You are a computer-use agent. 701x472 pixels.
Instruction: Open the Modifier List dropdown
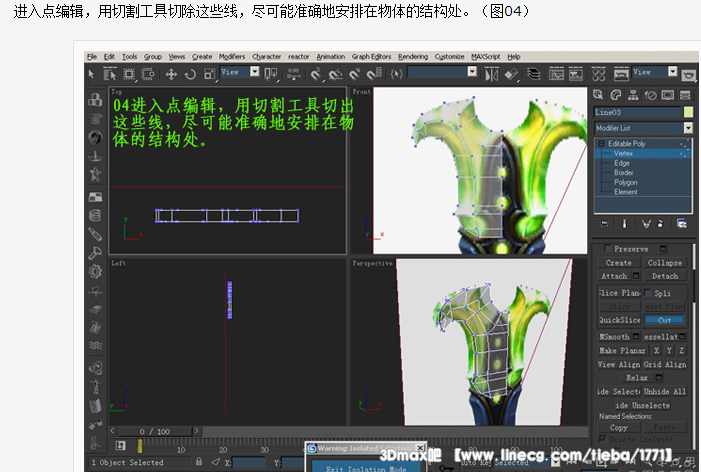pos(643,128)
